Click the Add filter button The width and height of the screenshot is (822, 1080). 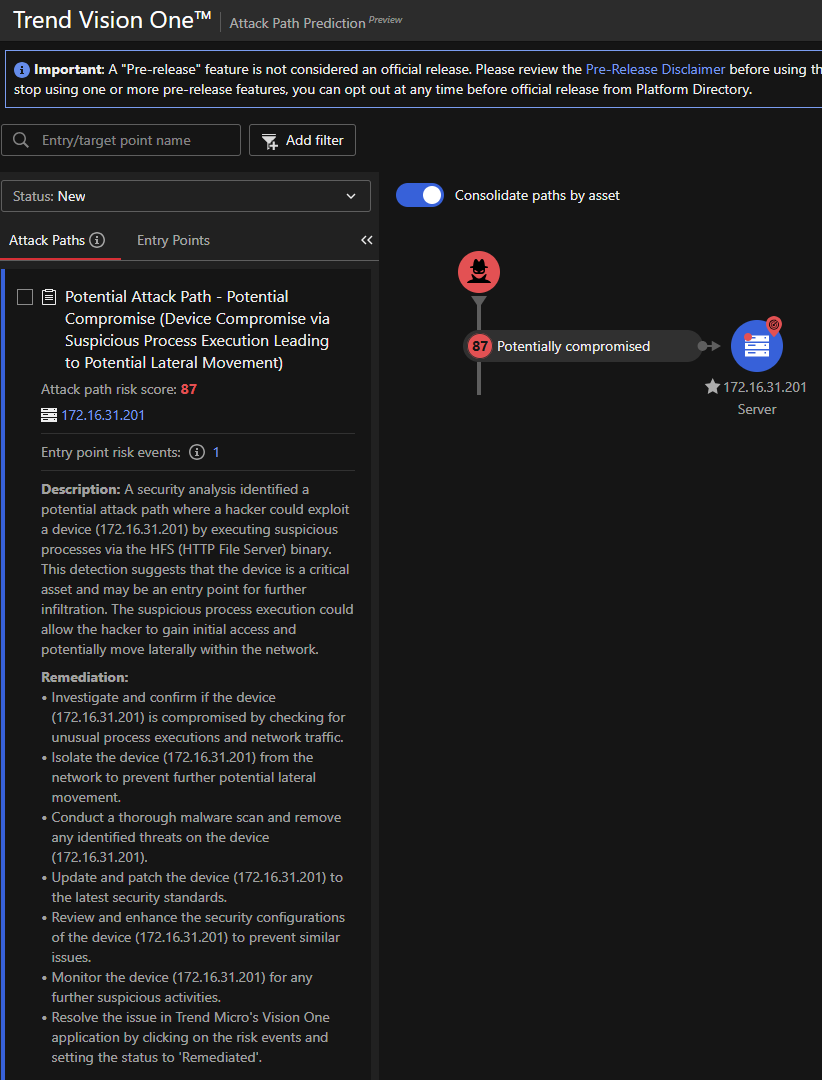(302, 140)
